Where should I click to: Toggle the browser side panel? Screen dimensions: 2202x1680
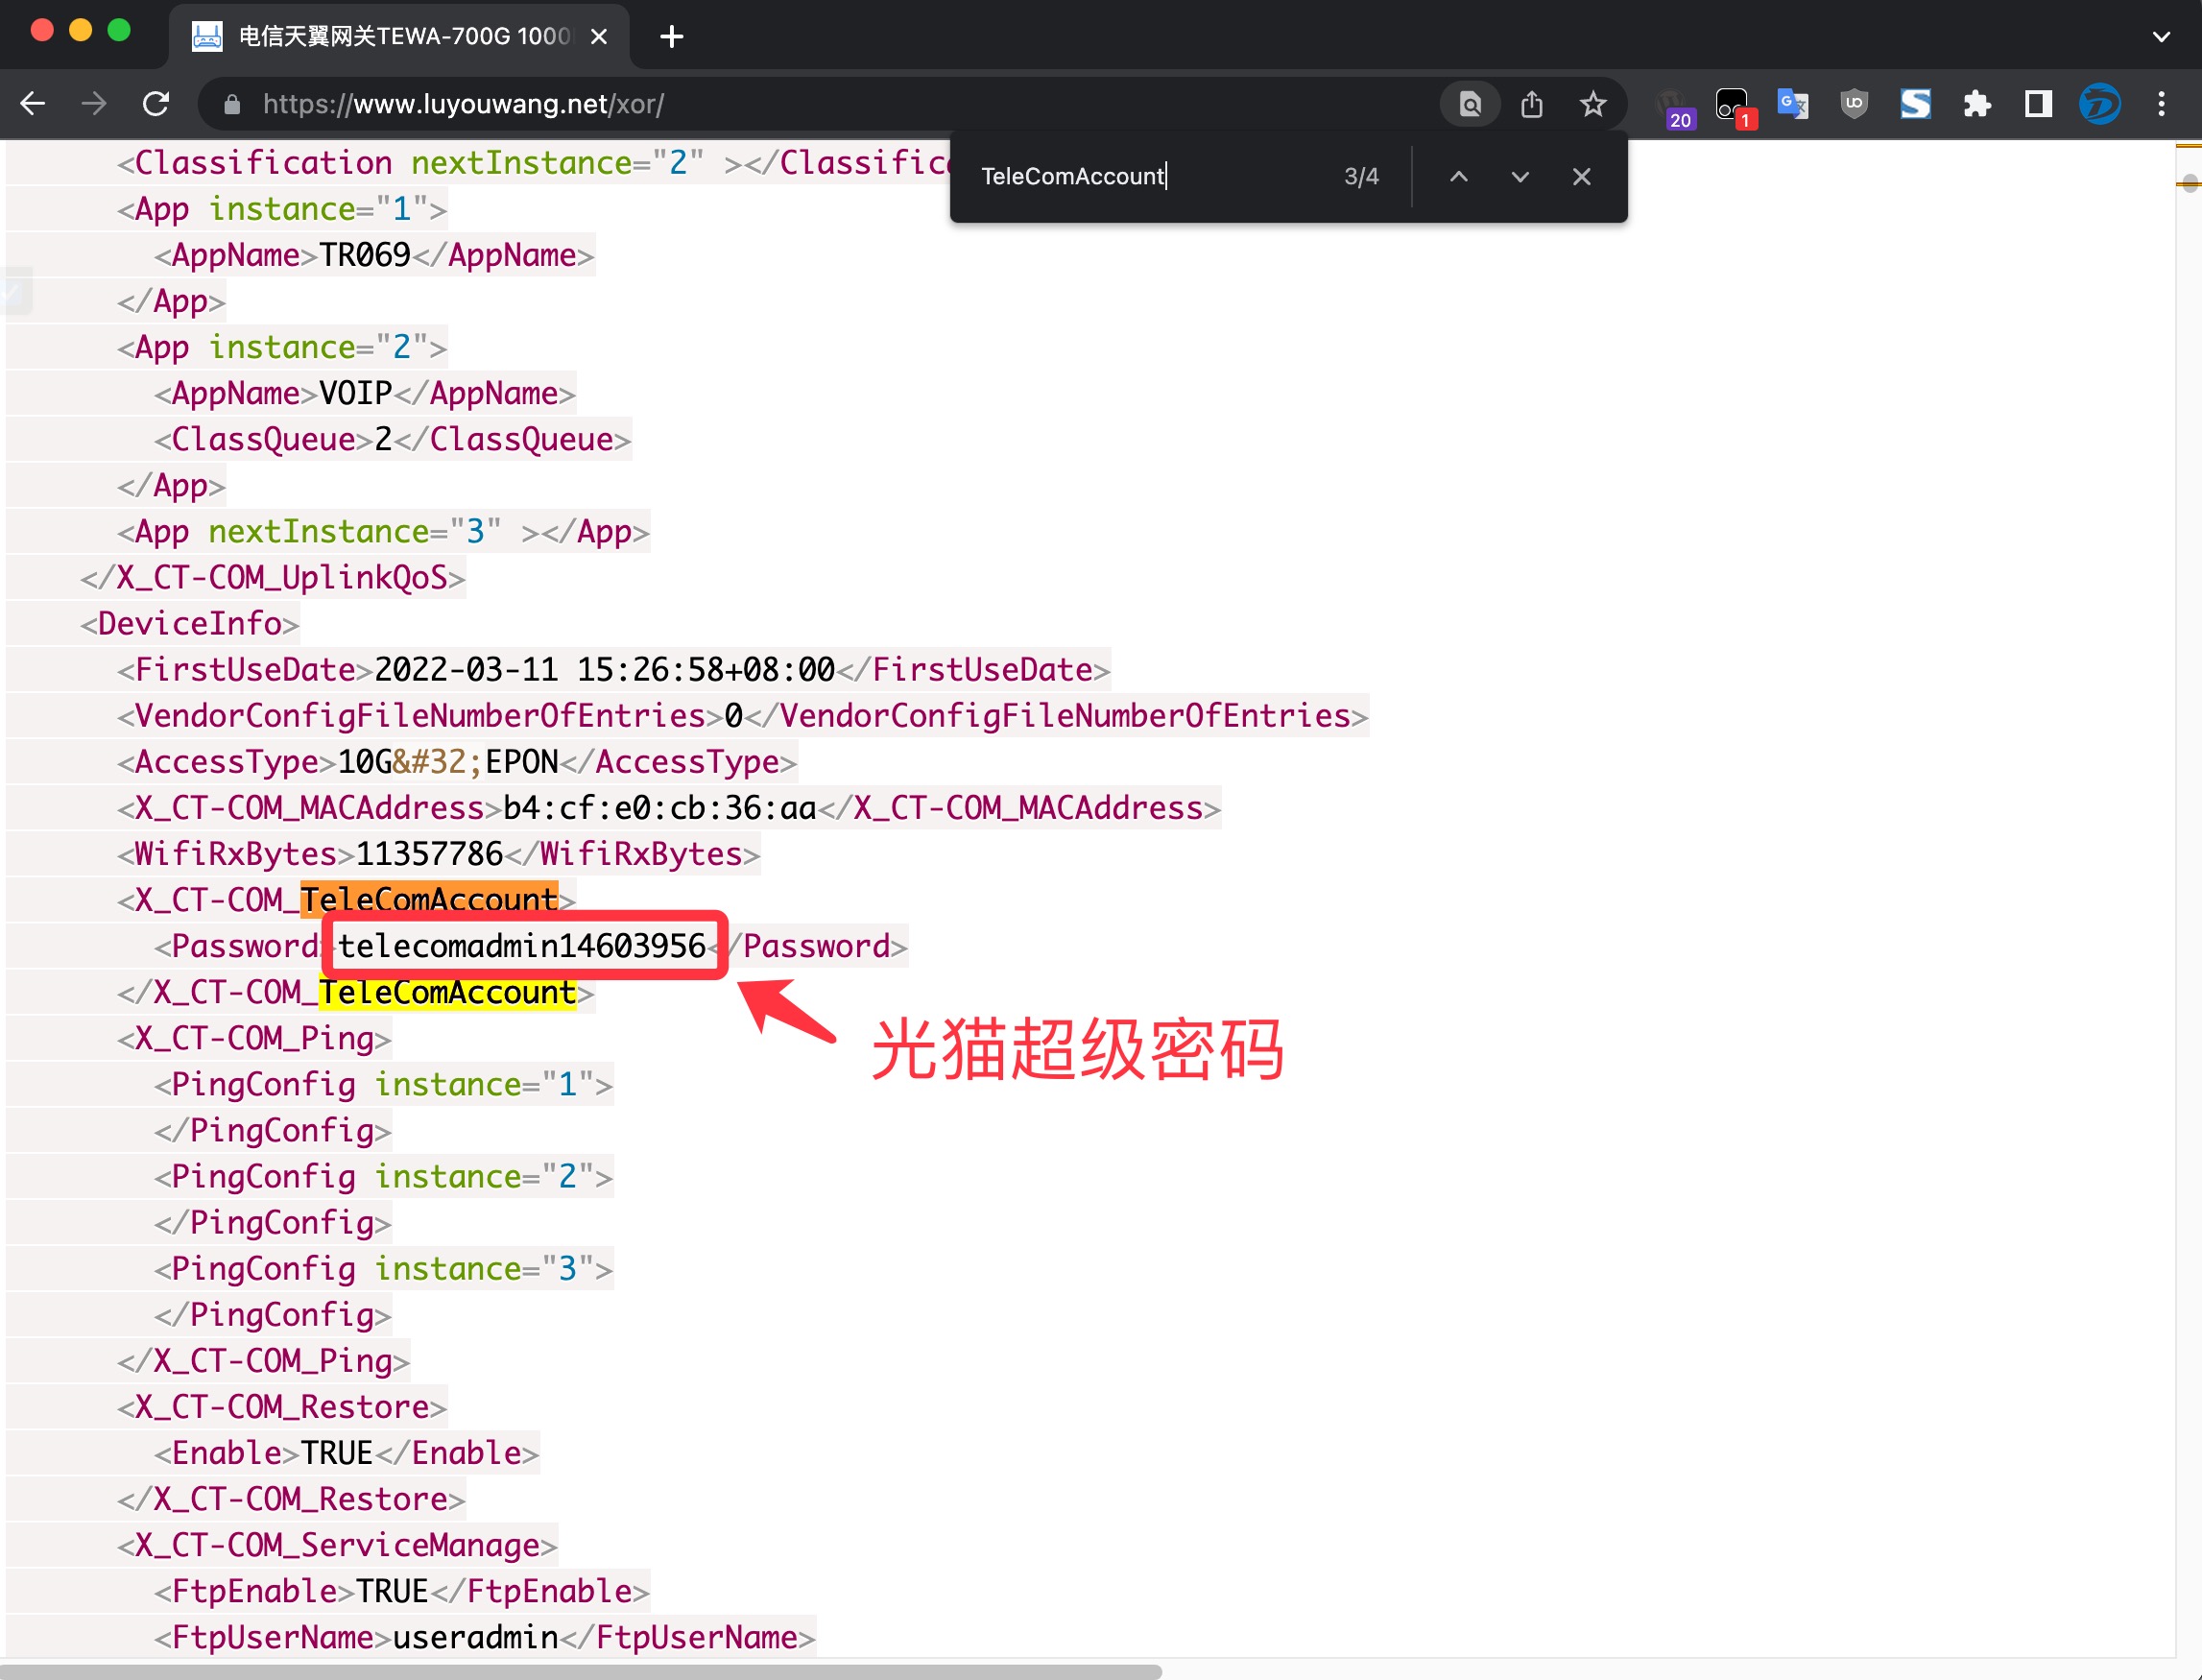(x=2037, y=104)
